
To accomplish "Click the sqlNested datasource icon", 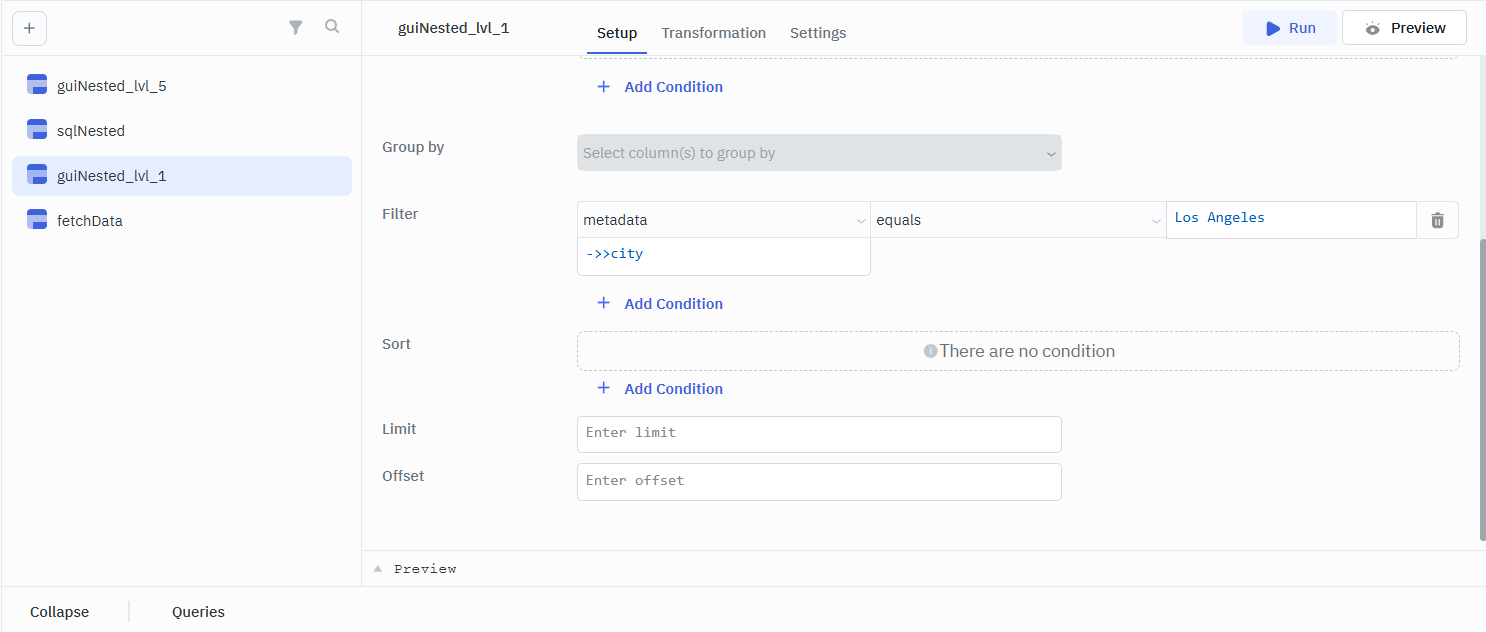I will (38, 131).
